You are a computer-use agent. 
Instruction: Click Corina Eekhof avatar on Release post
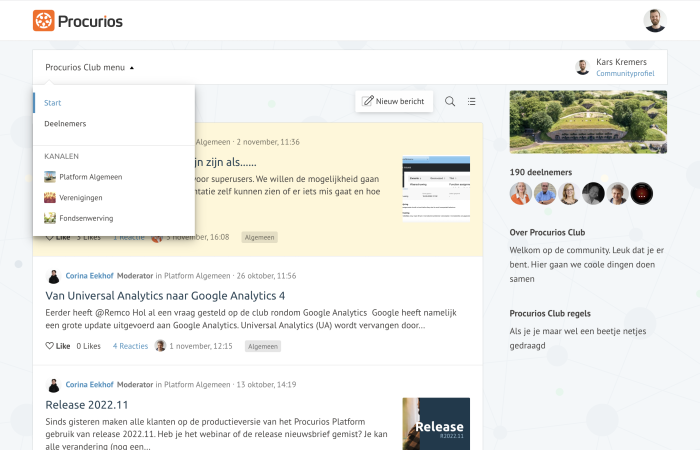(x=54, y=385)
